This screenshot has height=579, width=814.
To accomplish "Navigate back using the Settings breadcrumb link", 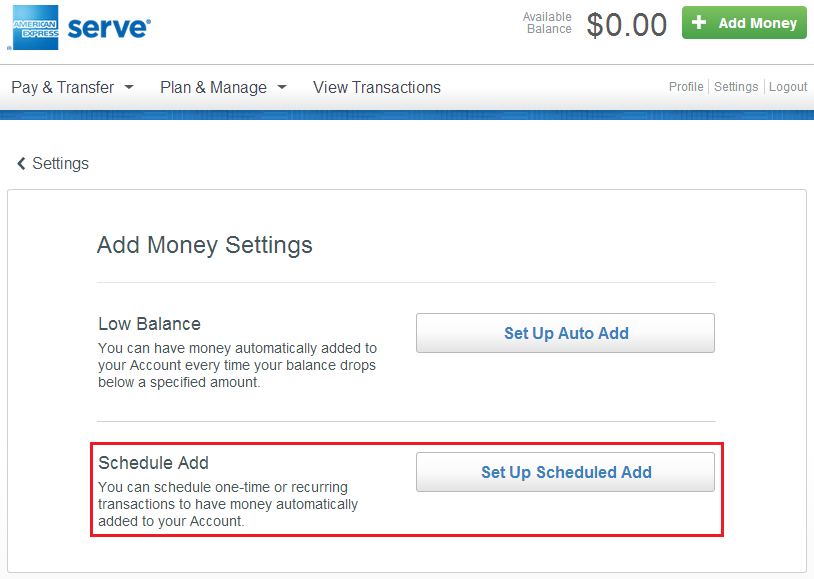I will click(x=59, y=163).
